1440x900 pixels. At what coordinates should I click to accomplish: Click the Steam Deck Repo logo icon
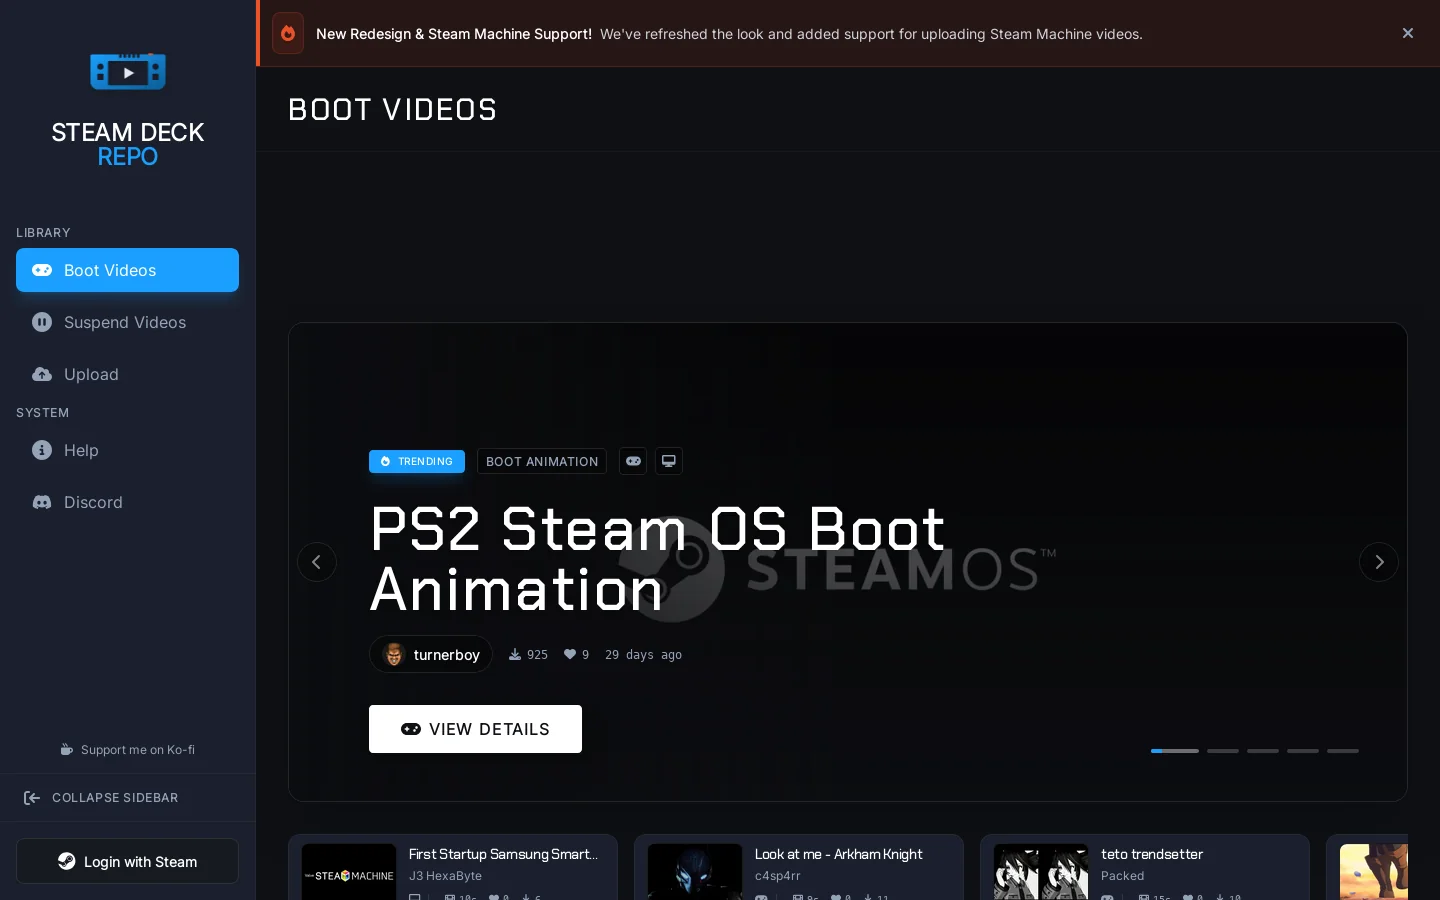[x=128, y=71]
